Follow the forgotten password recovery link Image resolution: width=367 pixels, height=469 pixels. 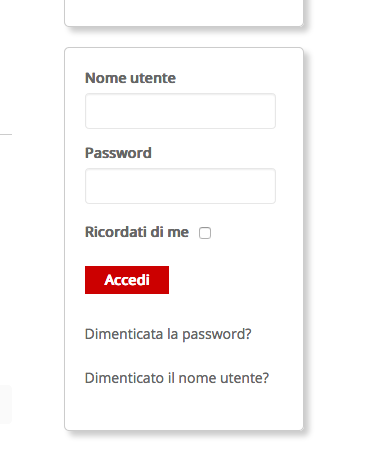click(168, 334)
